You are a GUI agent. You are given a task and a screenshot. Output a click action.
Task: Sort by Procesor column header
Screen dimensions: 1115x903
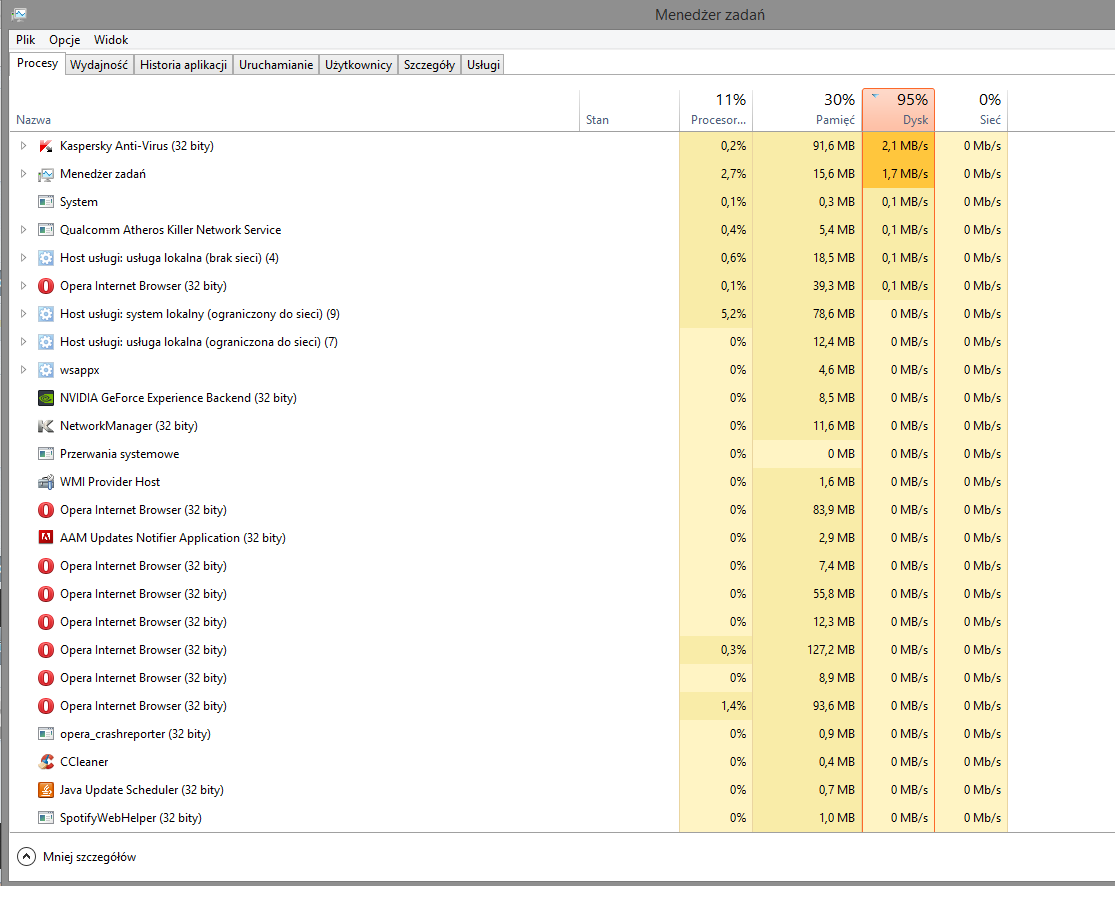pos(716,110)
